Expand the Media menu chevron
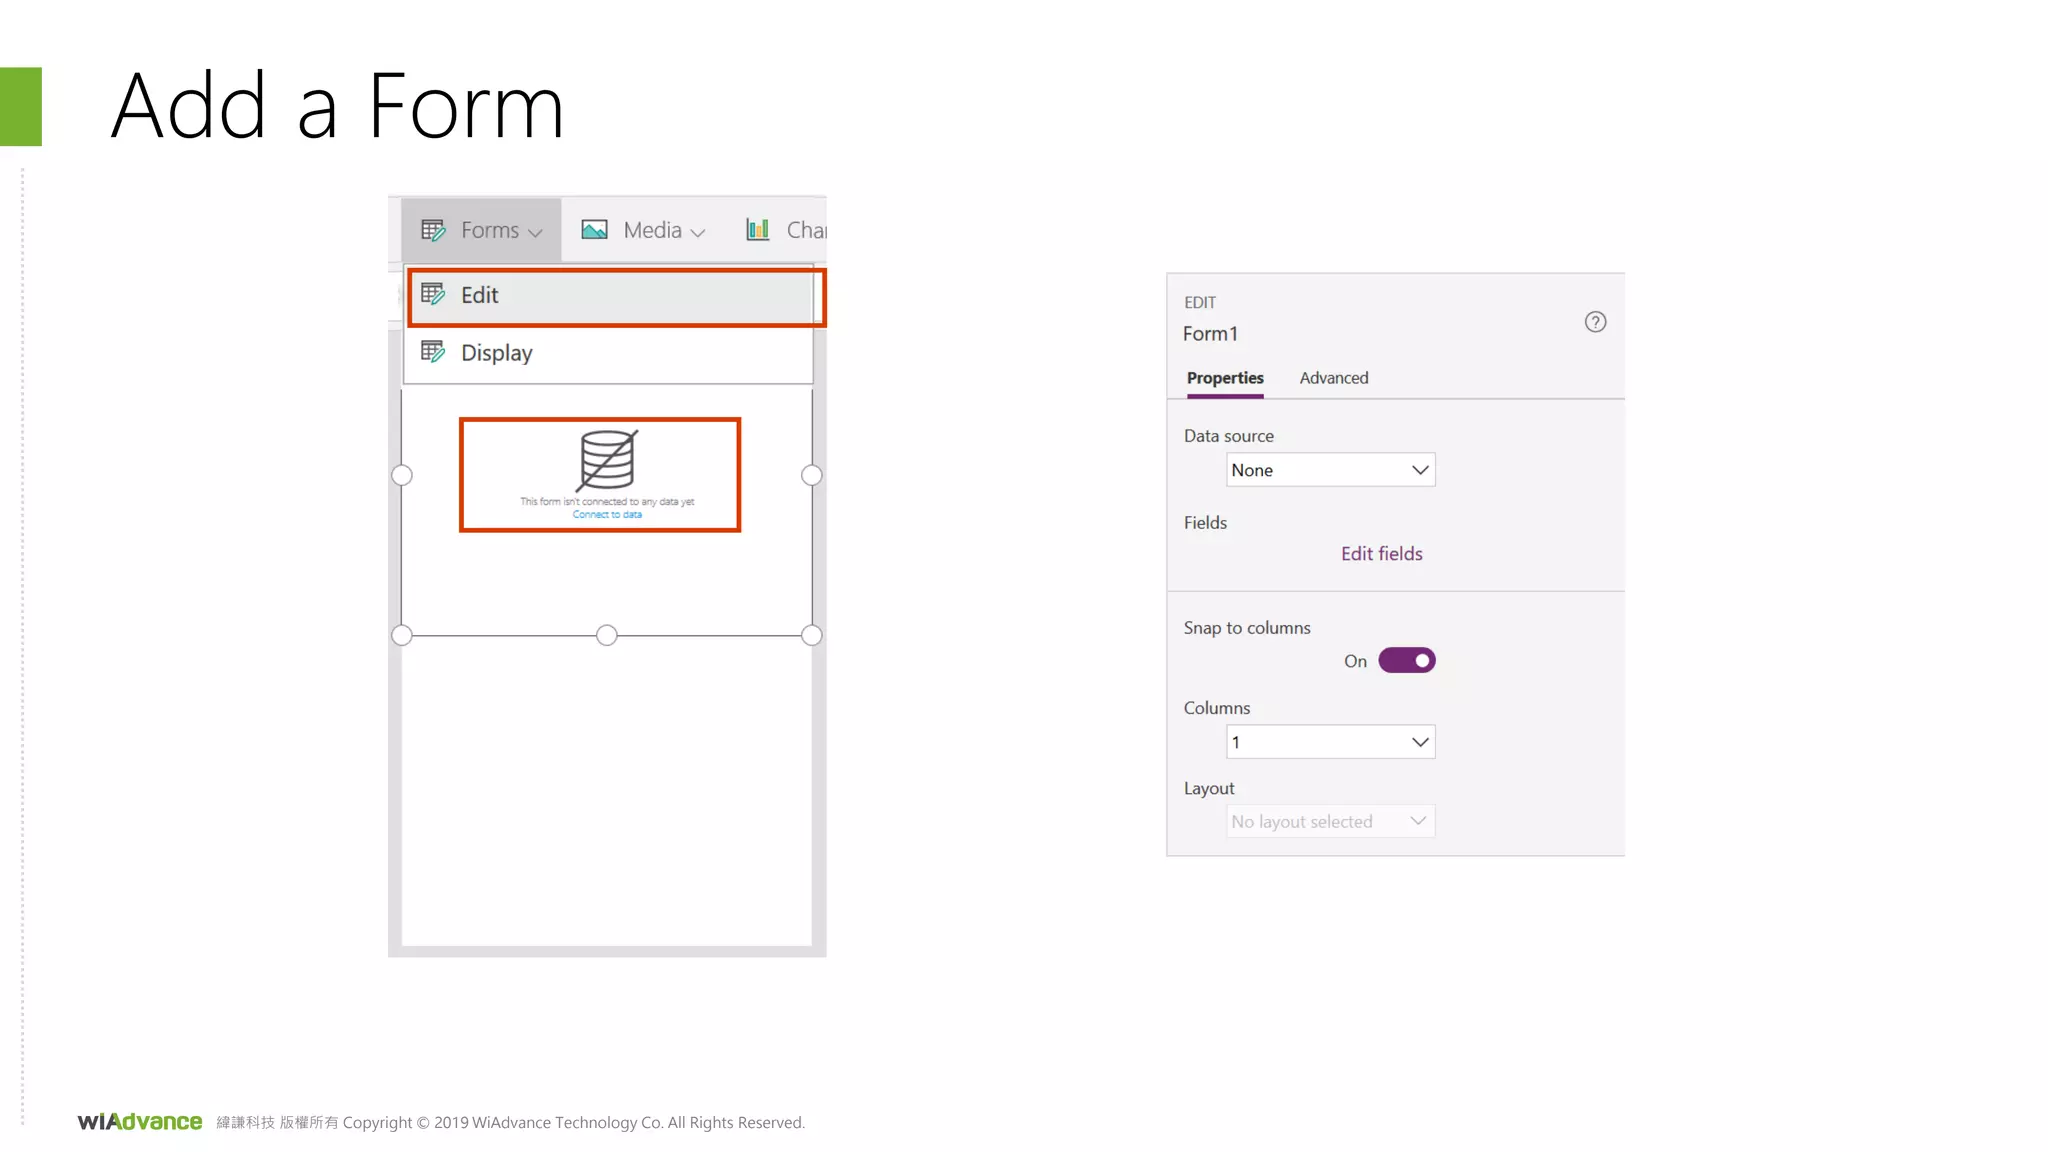Image resolution: width=2048 pixels, height=1152 pixels. [x=698, y=232]
